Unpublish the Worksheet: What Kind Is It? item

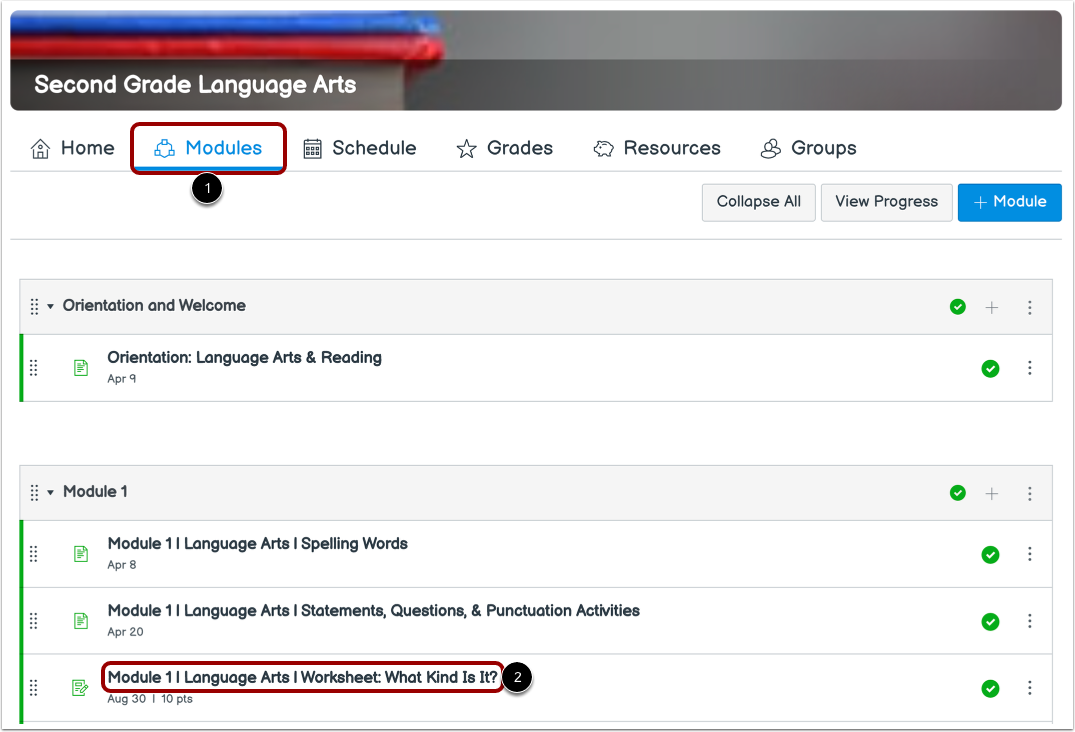[x=990, y=688]
